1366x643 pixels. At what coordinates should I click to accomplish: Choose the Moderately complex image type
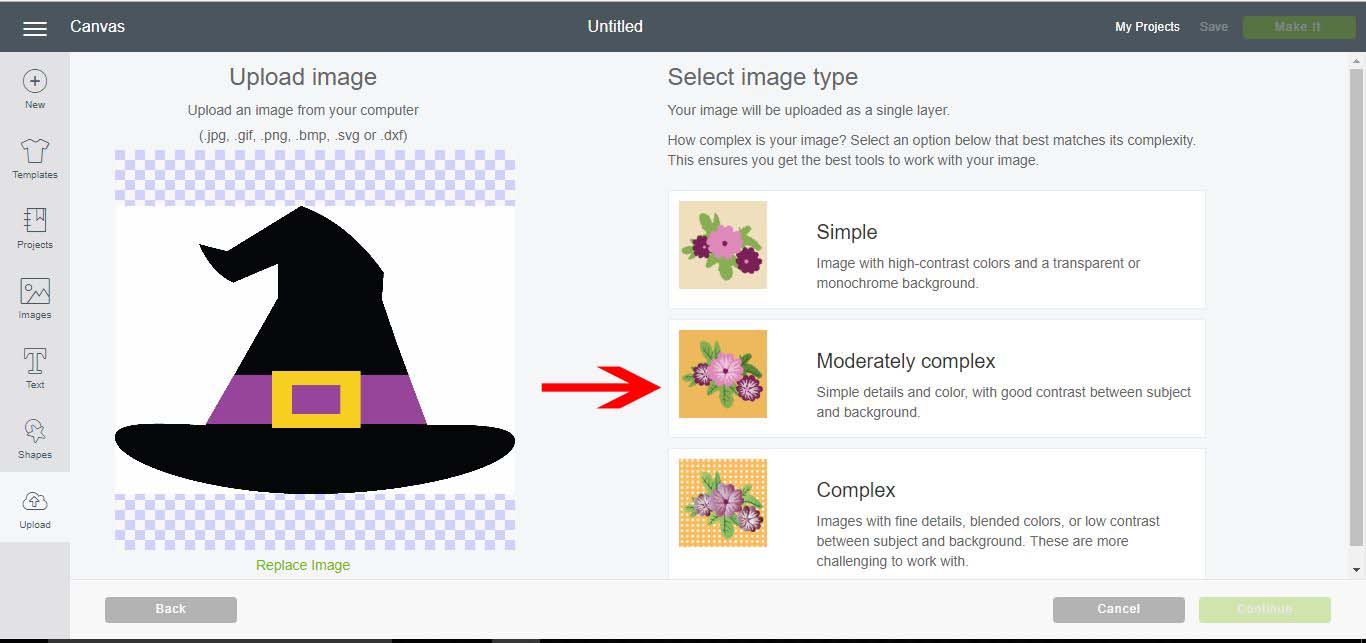936,377
